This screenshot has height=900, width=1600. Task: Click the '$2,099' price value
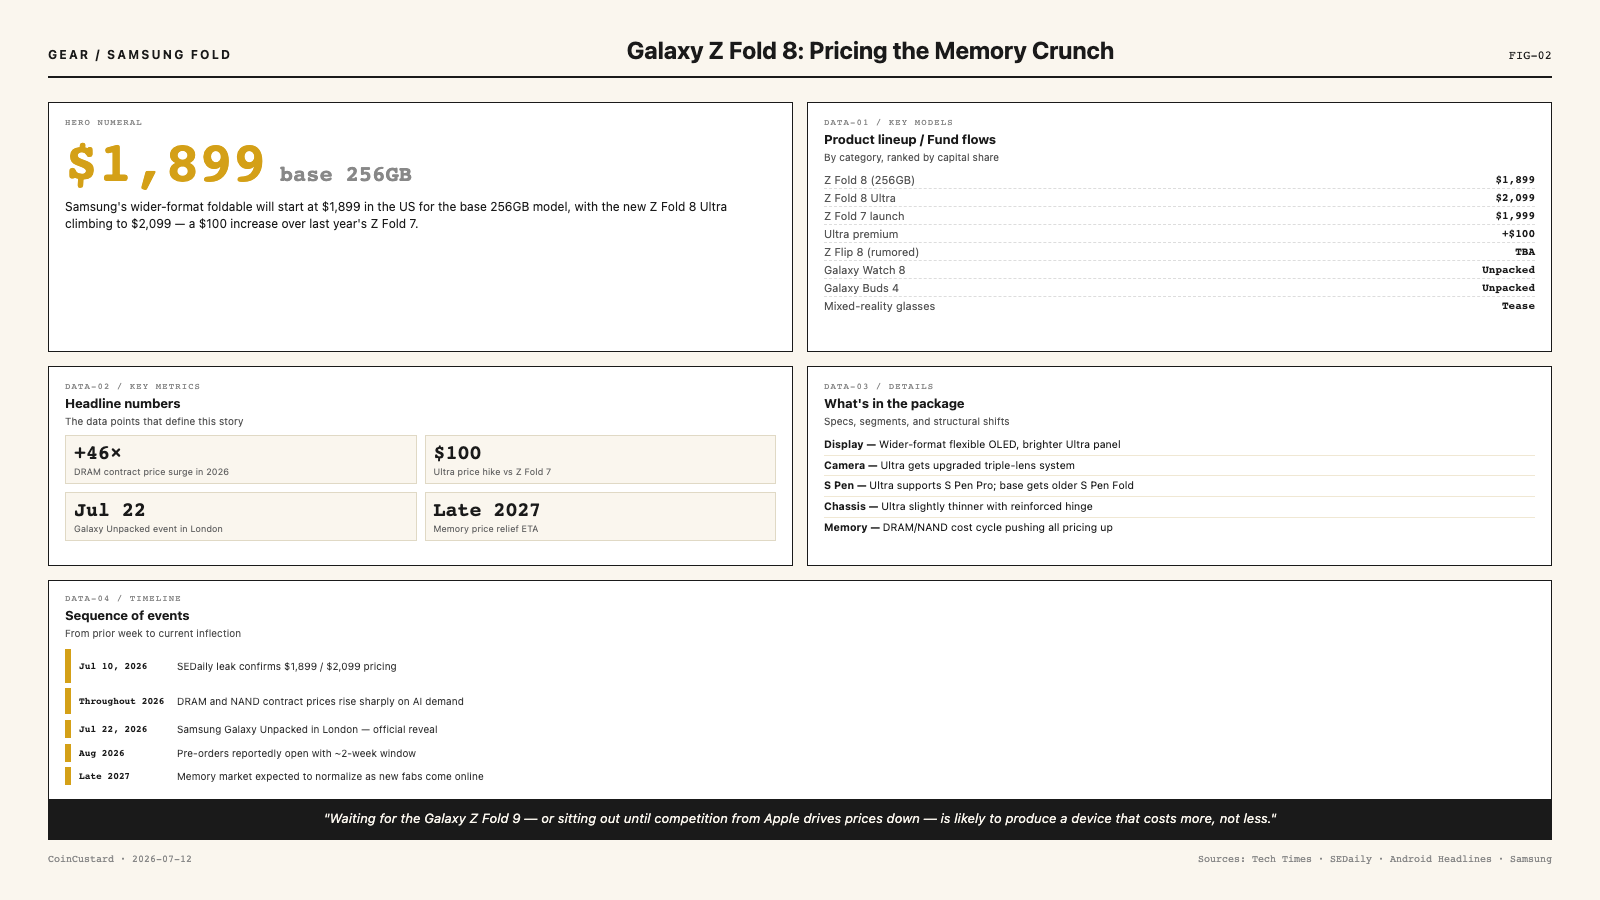click(1515, 198)
